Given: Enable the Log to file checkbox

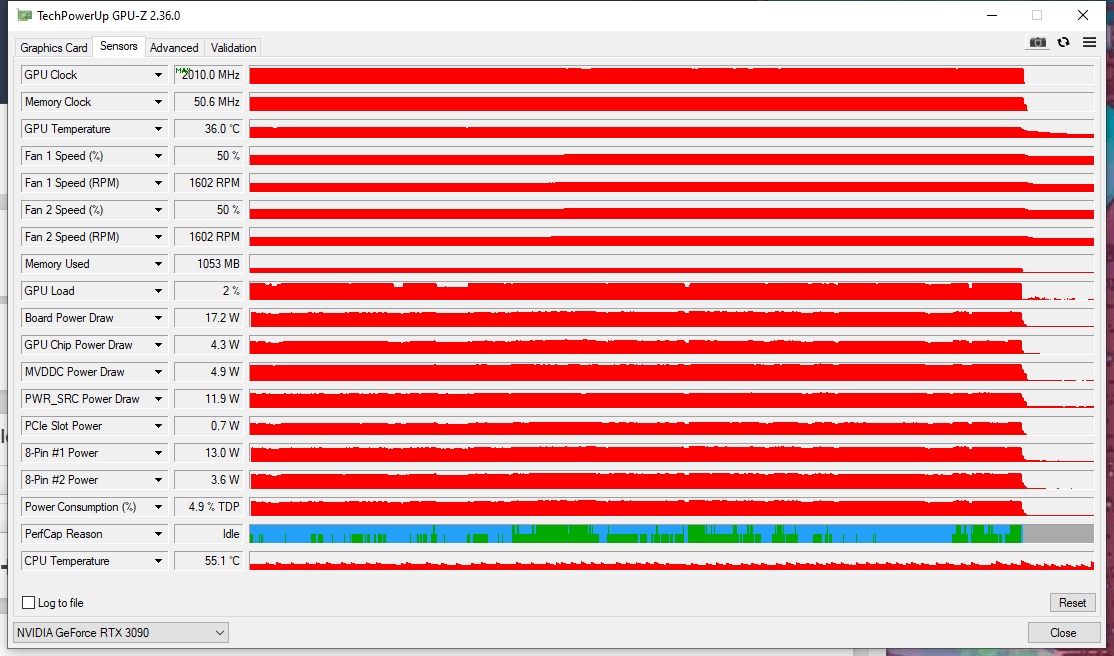Looking at the screenshot, I should [28, 602].
